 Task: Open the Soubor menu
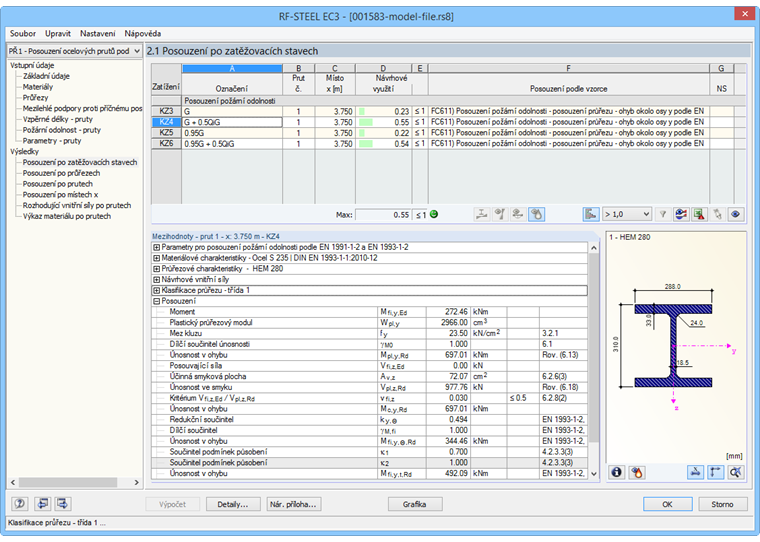[x=23, y=33]
